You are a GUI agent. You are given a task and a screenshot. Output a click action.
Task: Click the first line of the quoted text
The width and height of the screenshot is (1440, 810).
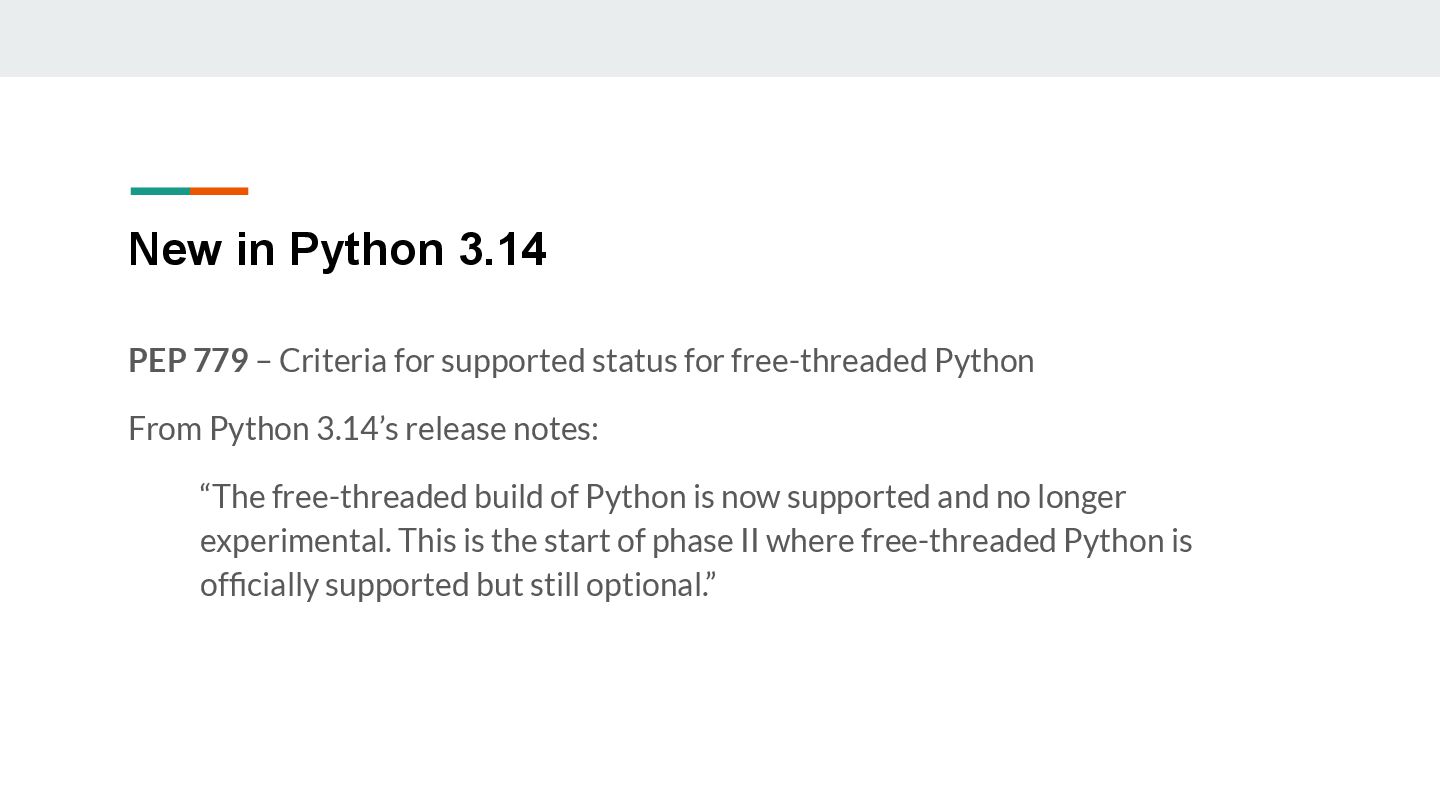point(662,497)
